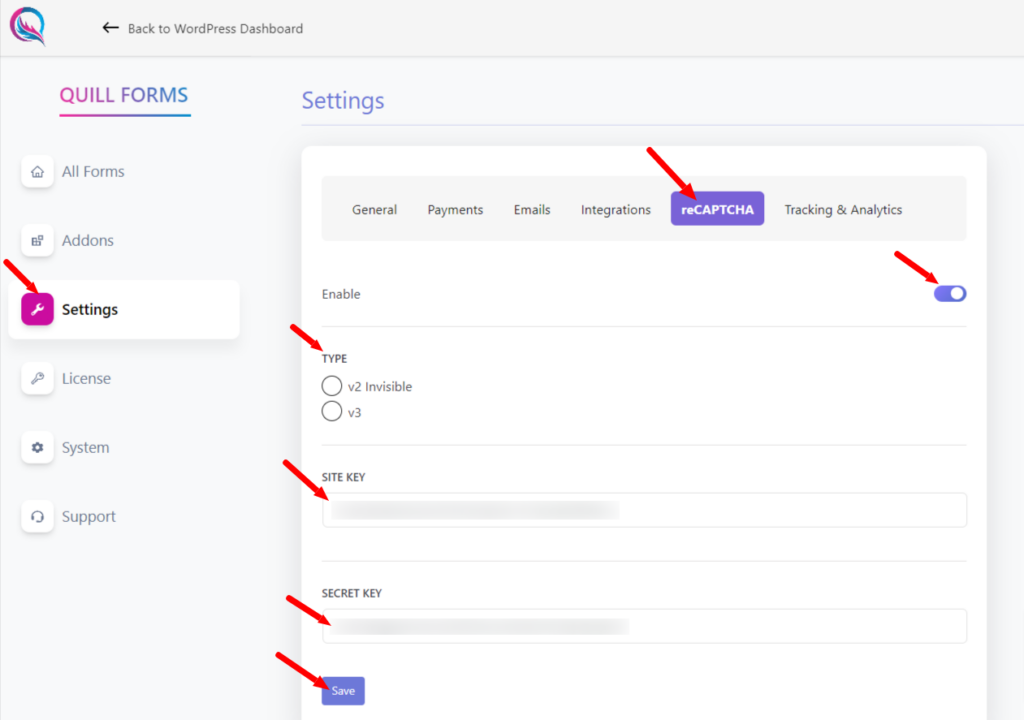Navigate to Addons page
1024x720 pixels.
tap(88, 240)
